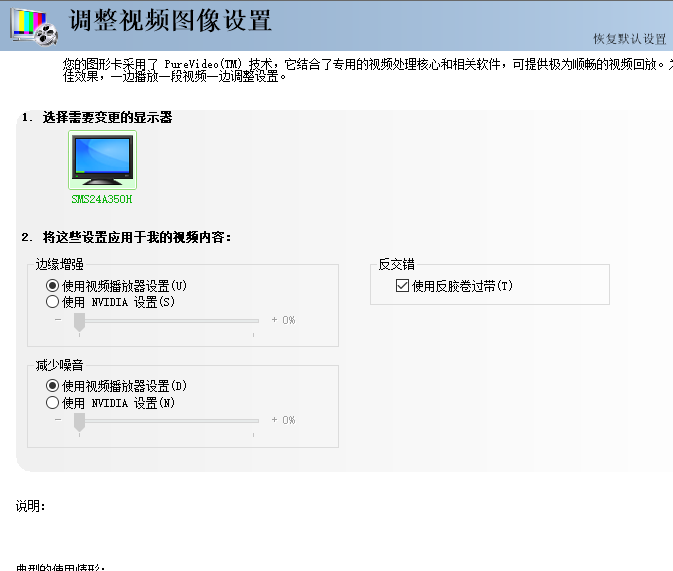The image size is (673, 571).
Task: Click the SMS24A350H display name label
Action: 102,199
